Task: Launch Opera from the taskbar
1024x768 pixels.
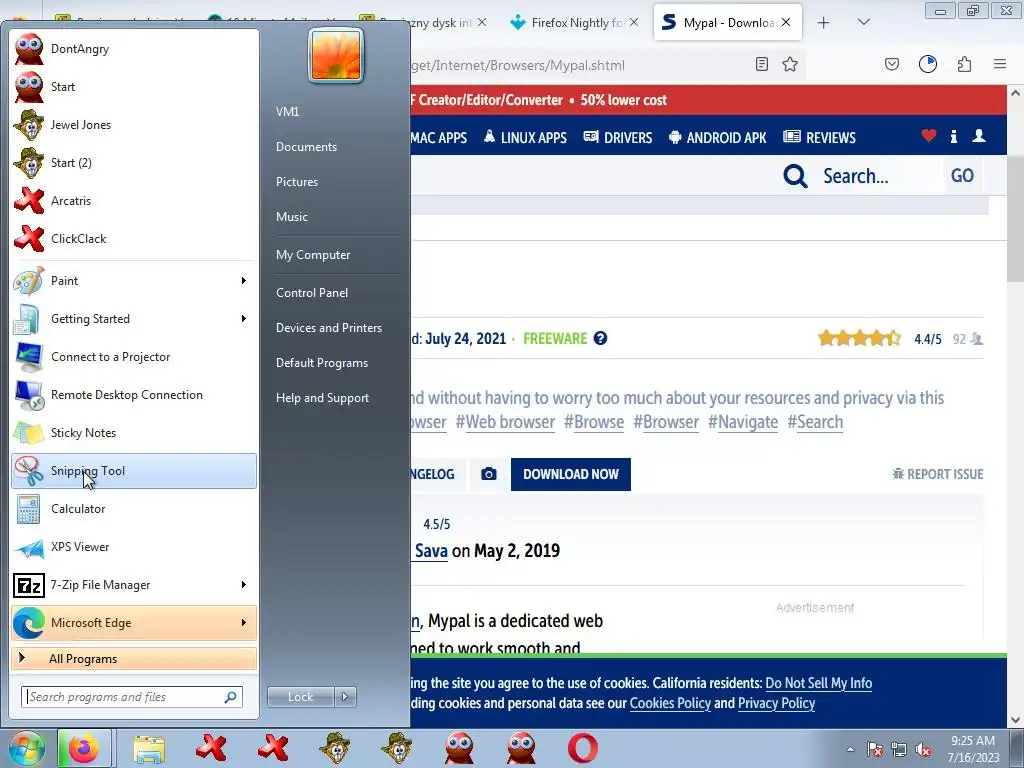Action: [583, 748]
